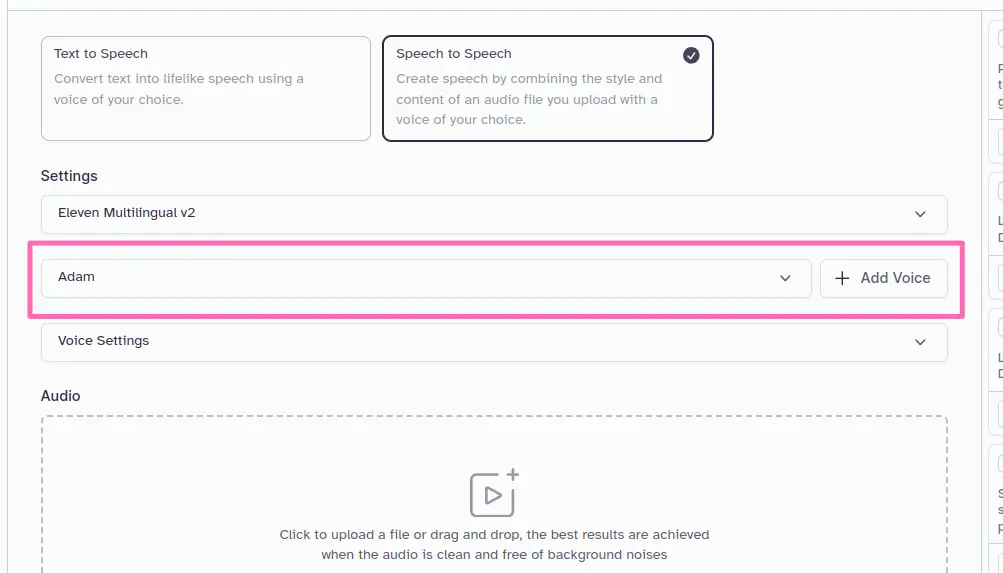Click the Text to Speech title
Viewport: 1003px width, 573px height.
[100, 54]
